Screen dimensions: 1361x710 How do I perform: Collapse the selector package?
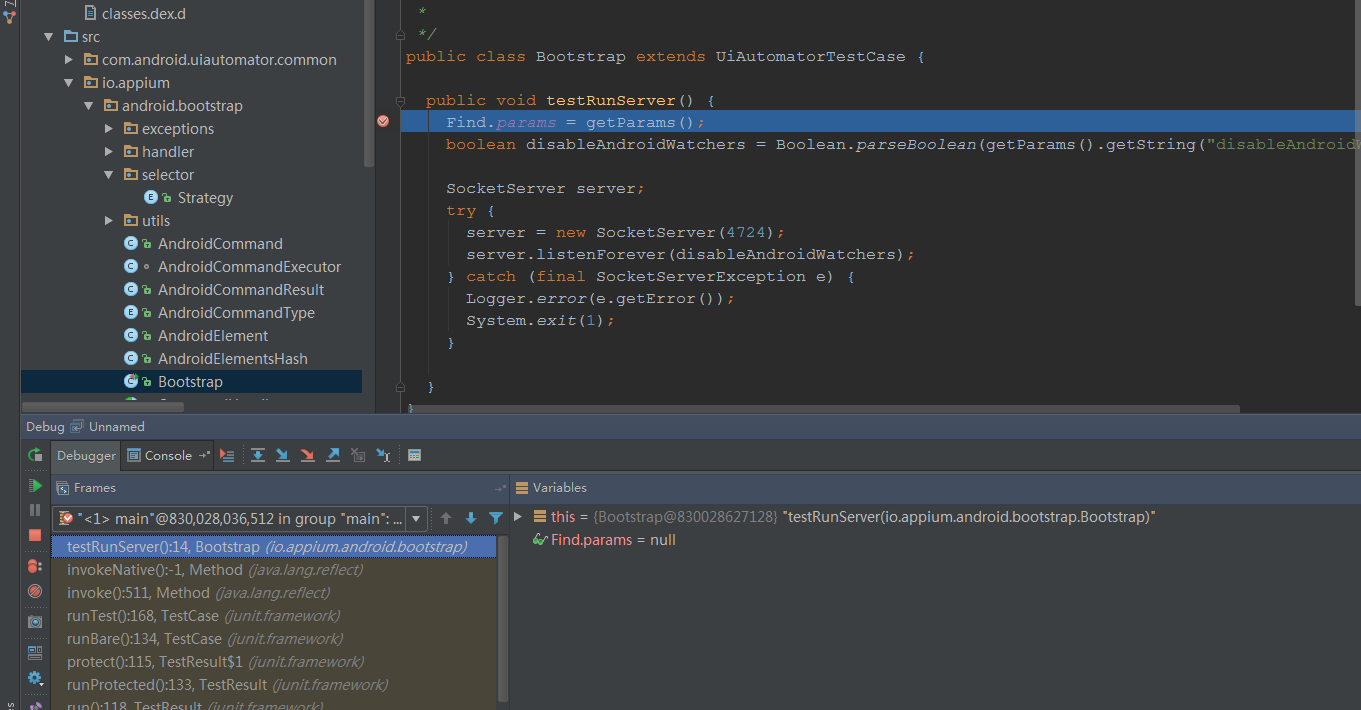(109, 175)
